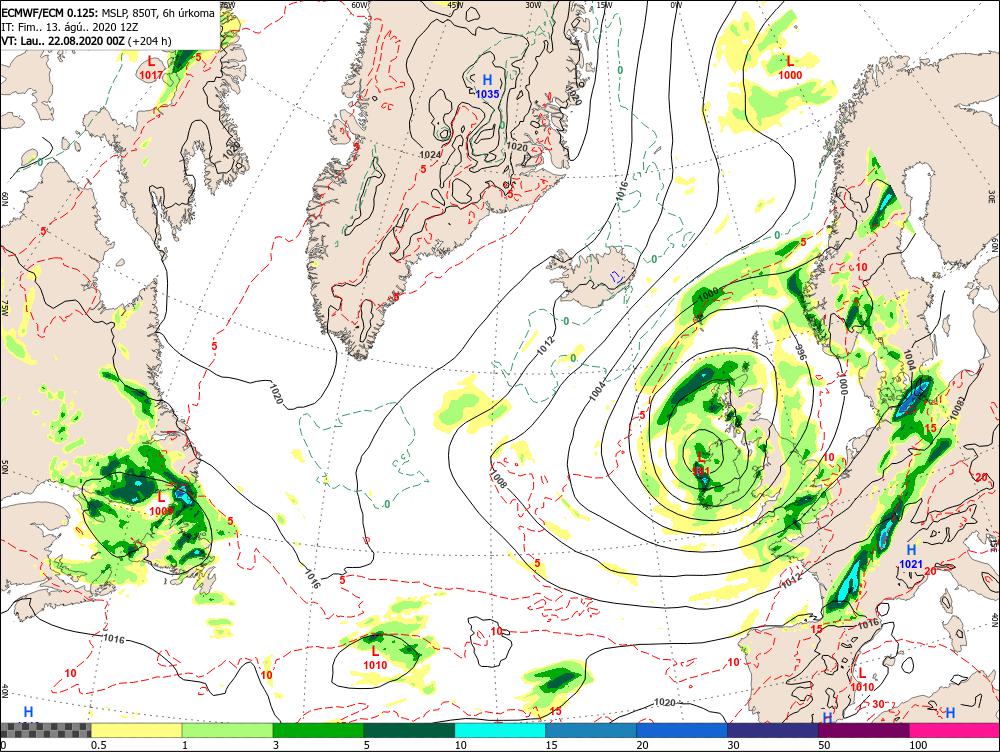
Task: Click the '(+204 h)' forecast offset text
Action: click(150, 41)
